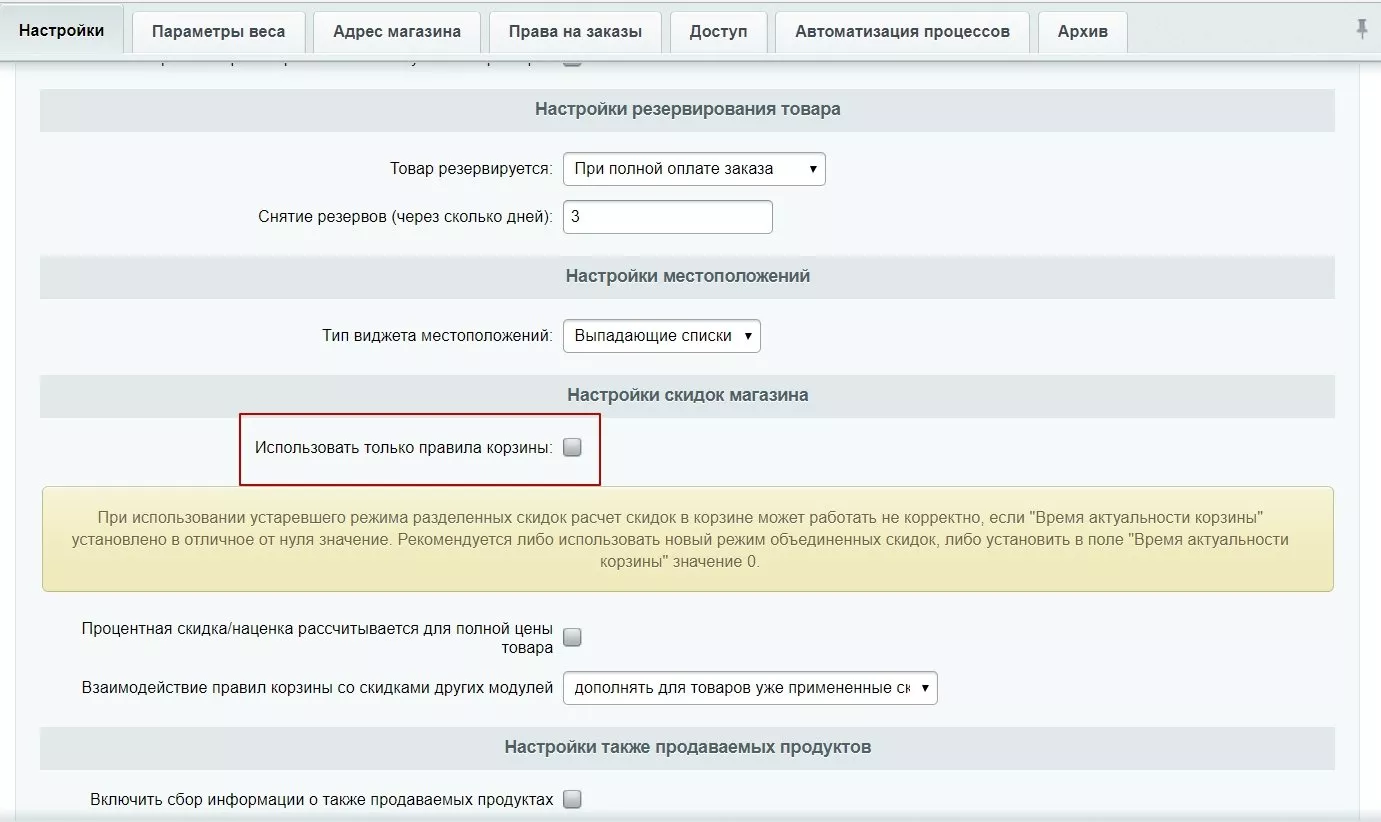Click Взаимодействие правил корзины со скидками label
Image resolution: width=1381 pixels, height=822 pixels.
317,688
